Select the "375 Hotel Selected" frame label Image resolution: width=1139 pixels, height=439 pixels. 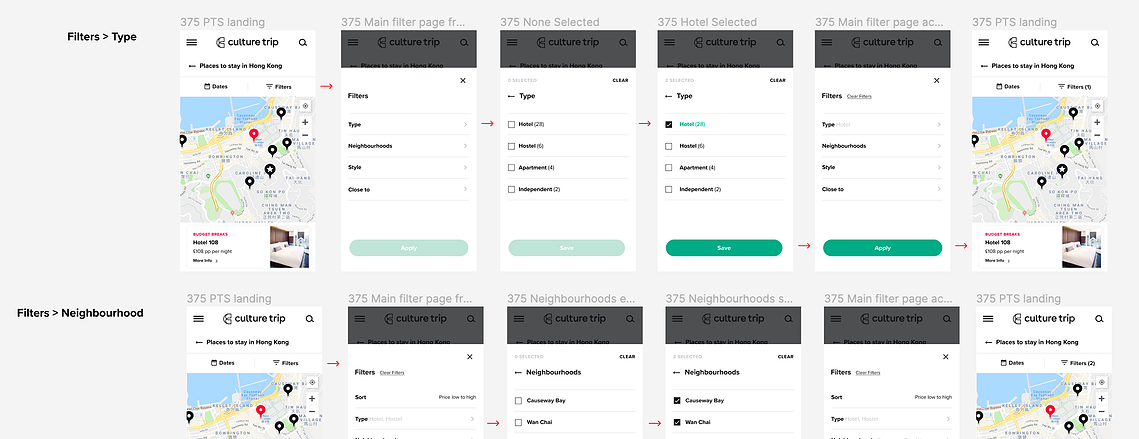(708, 23)
